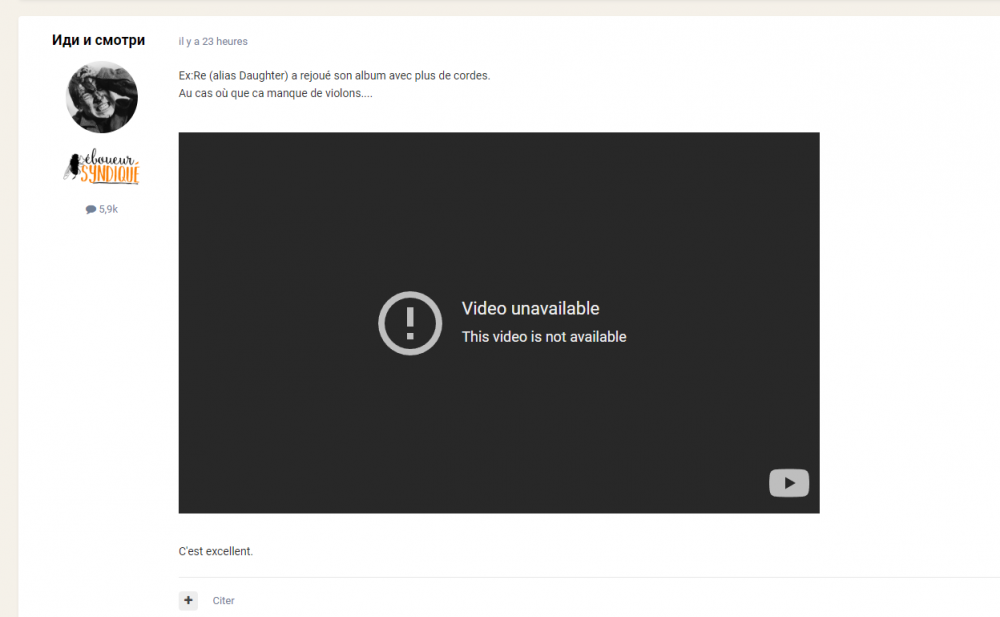Click Citer to quote this post

(x=223, y=600)
